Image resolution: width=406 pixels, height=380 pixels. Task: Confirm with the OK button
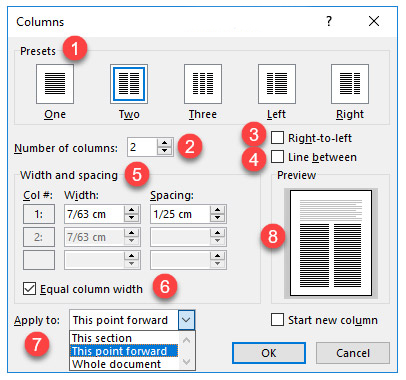(269, 353)
